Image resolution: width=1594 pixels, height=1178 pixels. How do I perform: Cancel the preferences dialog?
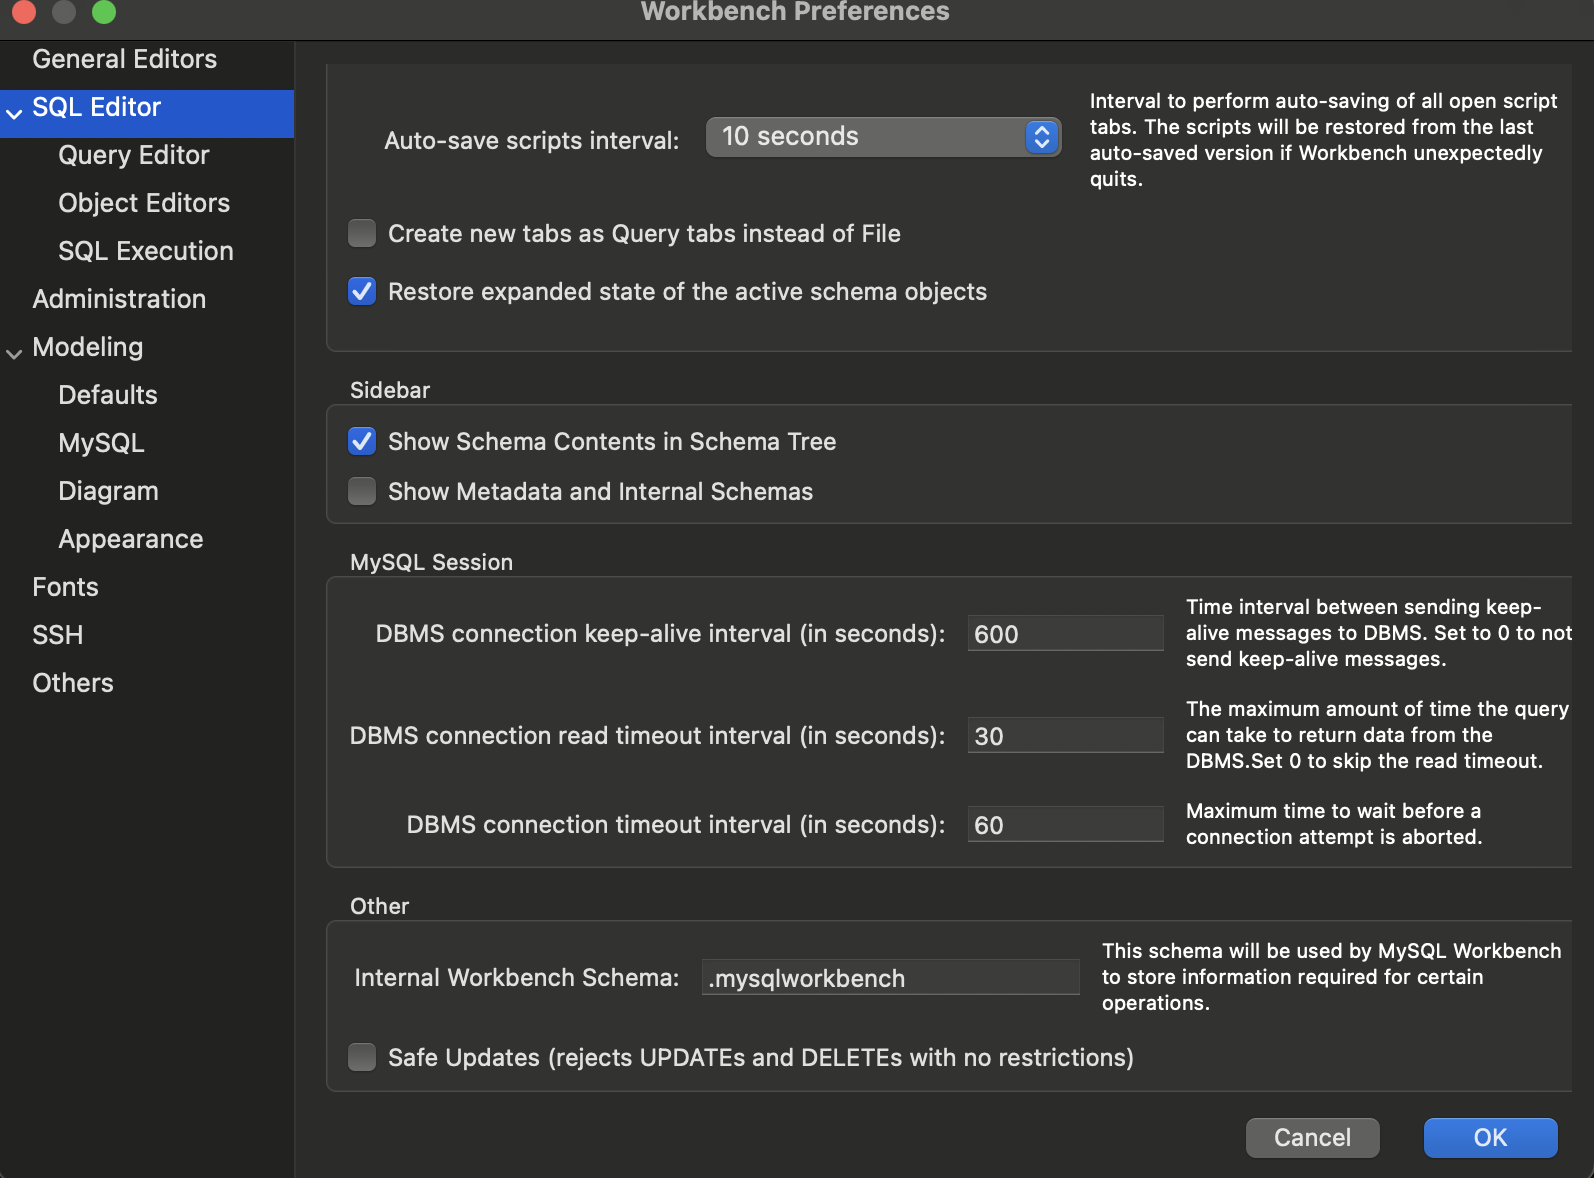click(1312, 1138)
